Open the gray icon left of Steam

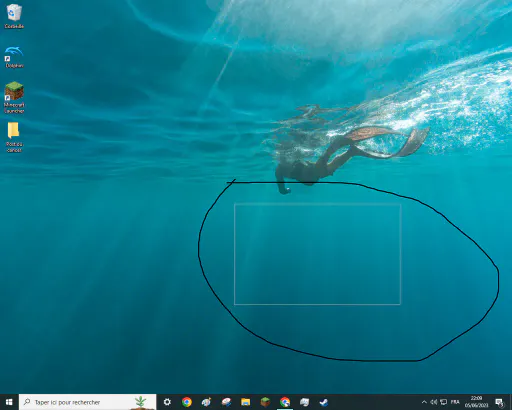tap(304, 402)
